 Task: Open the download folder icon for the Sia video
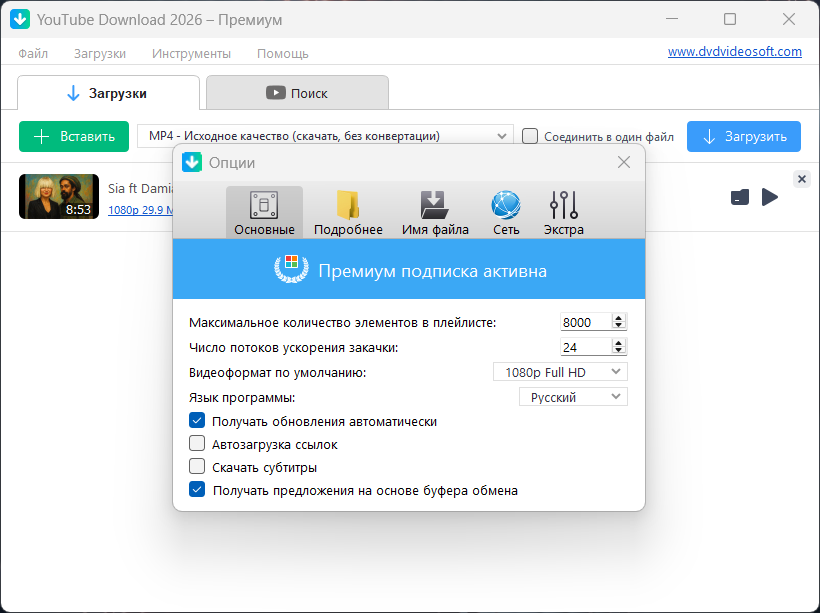(x=739, y=197)
